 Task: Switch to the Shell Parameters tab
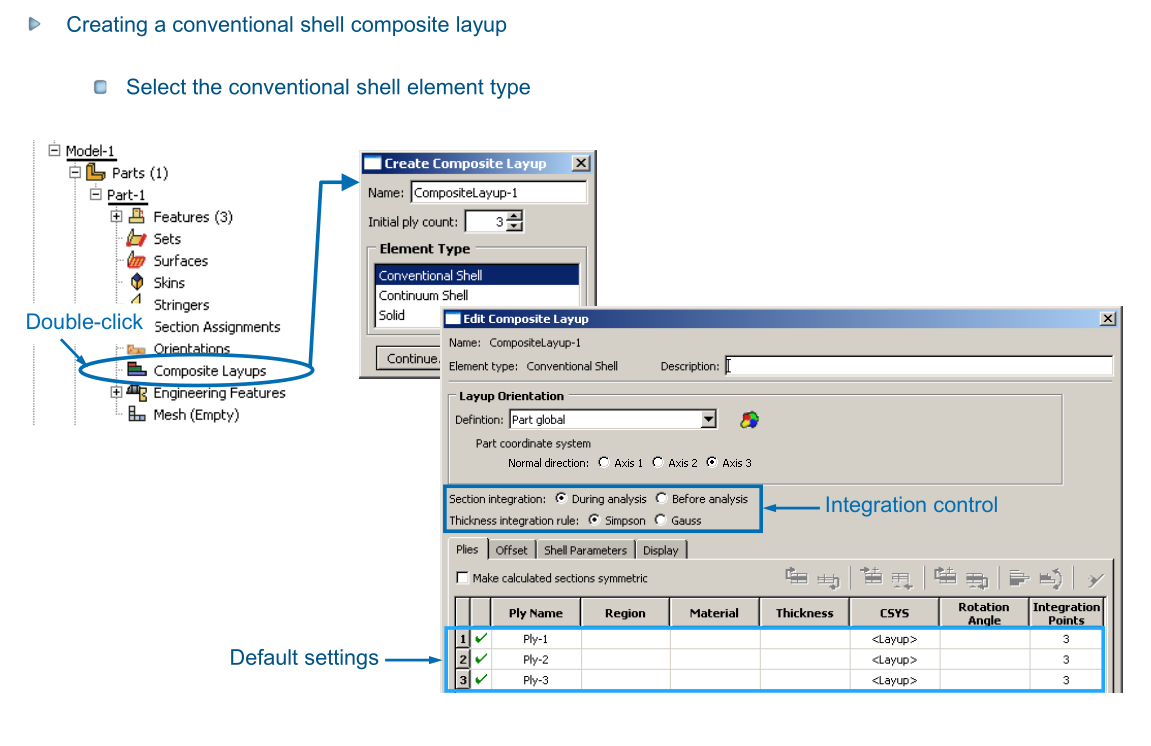(x=585, y=550)
